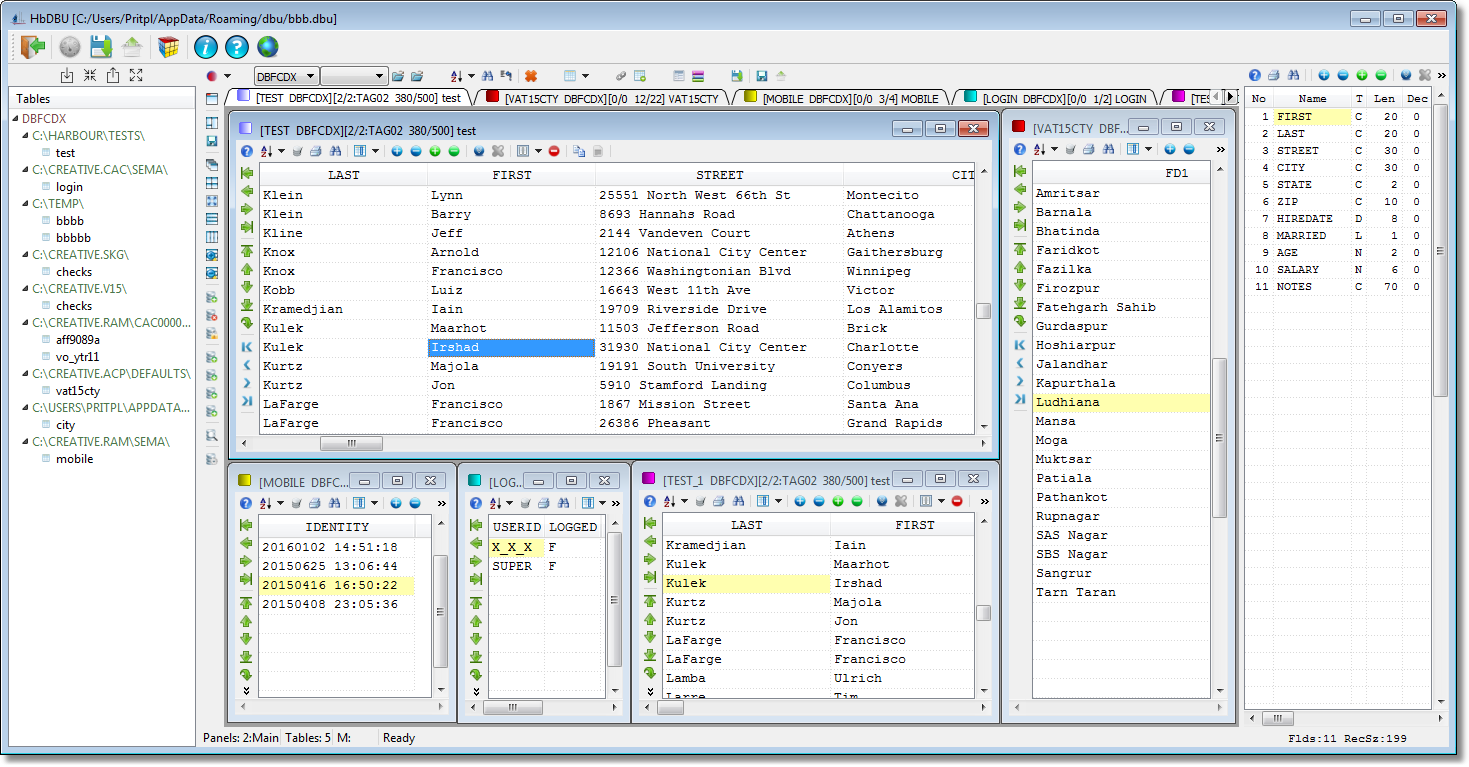
Task: Click horizontal scrollbar thumb in top TEST browser
Action: tap(351, 443)
